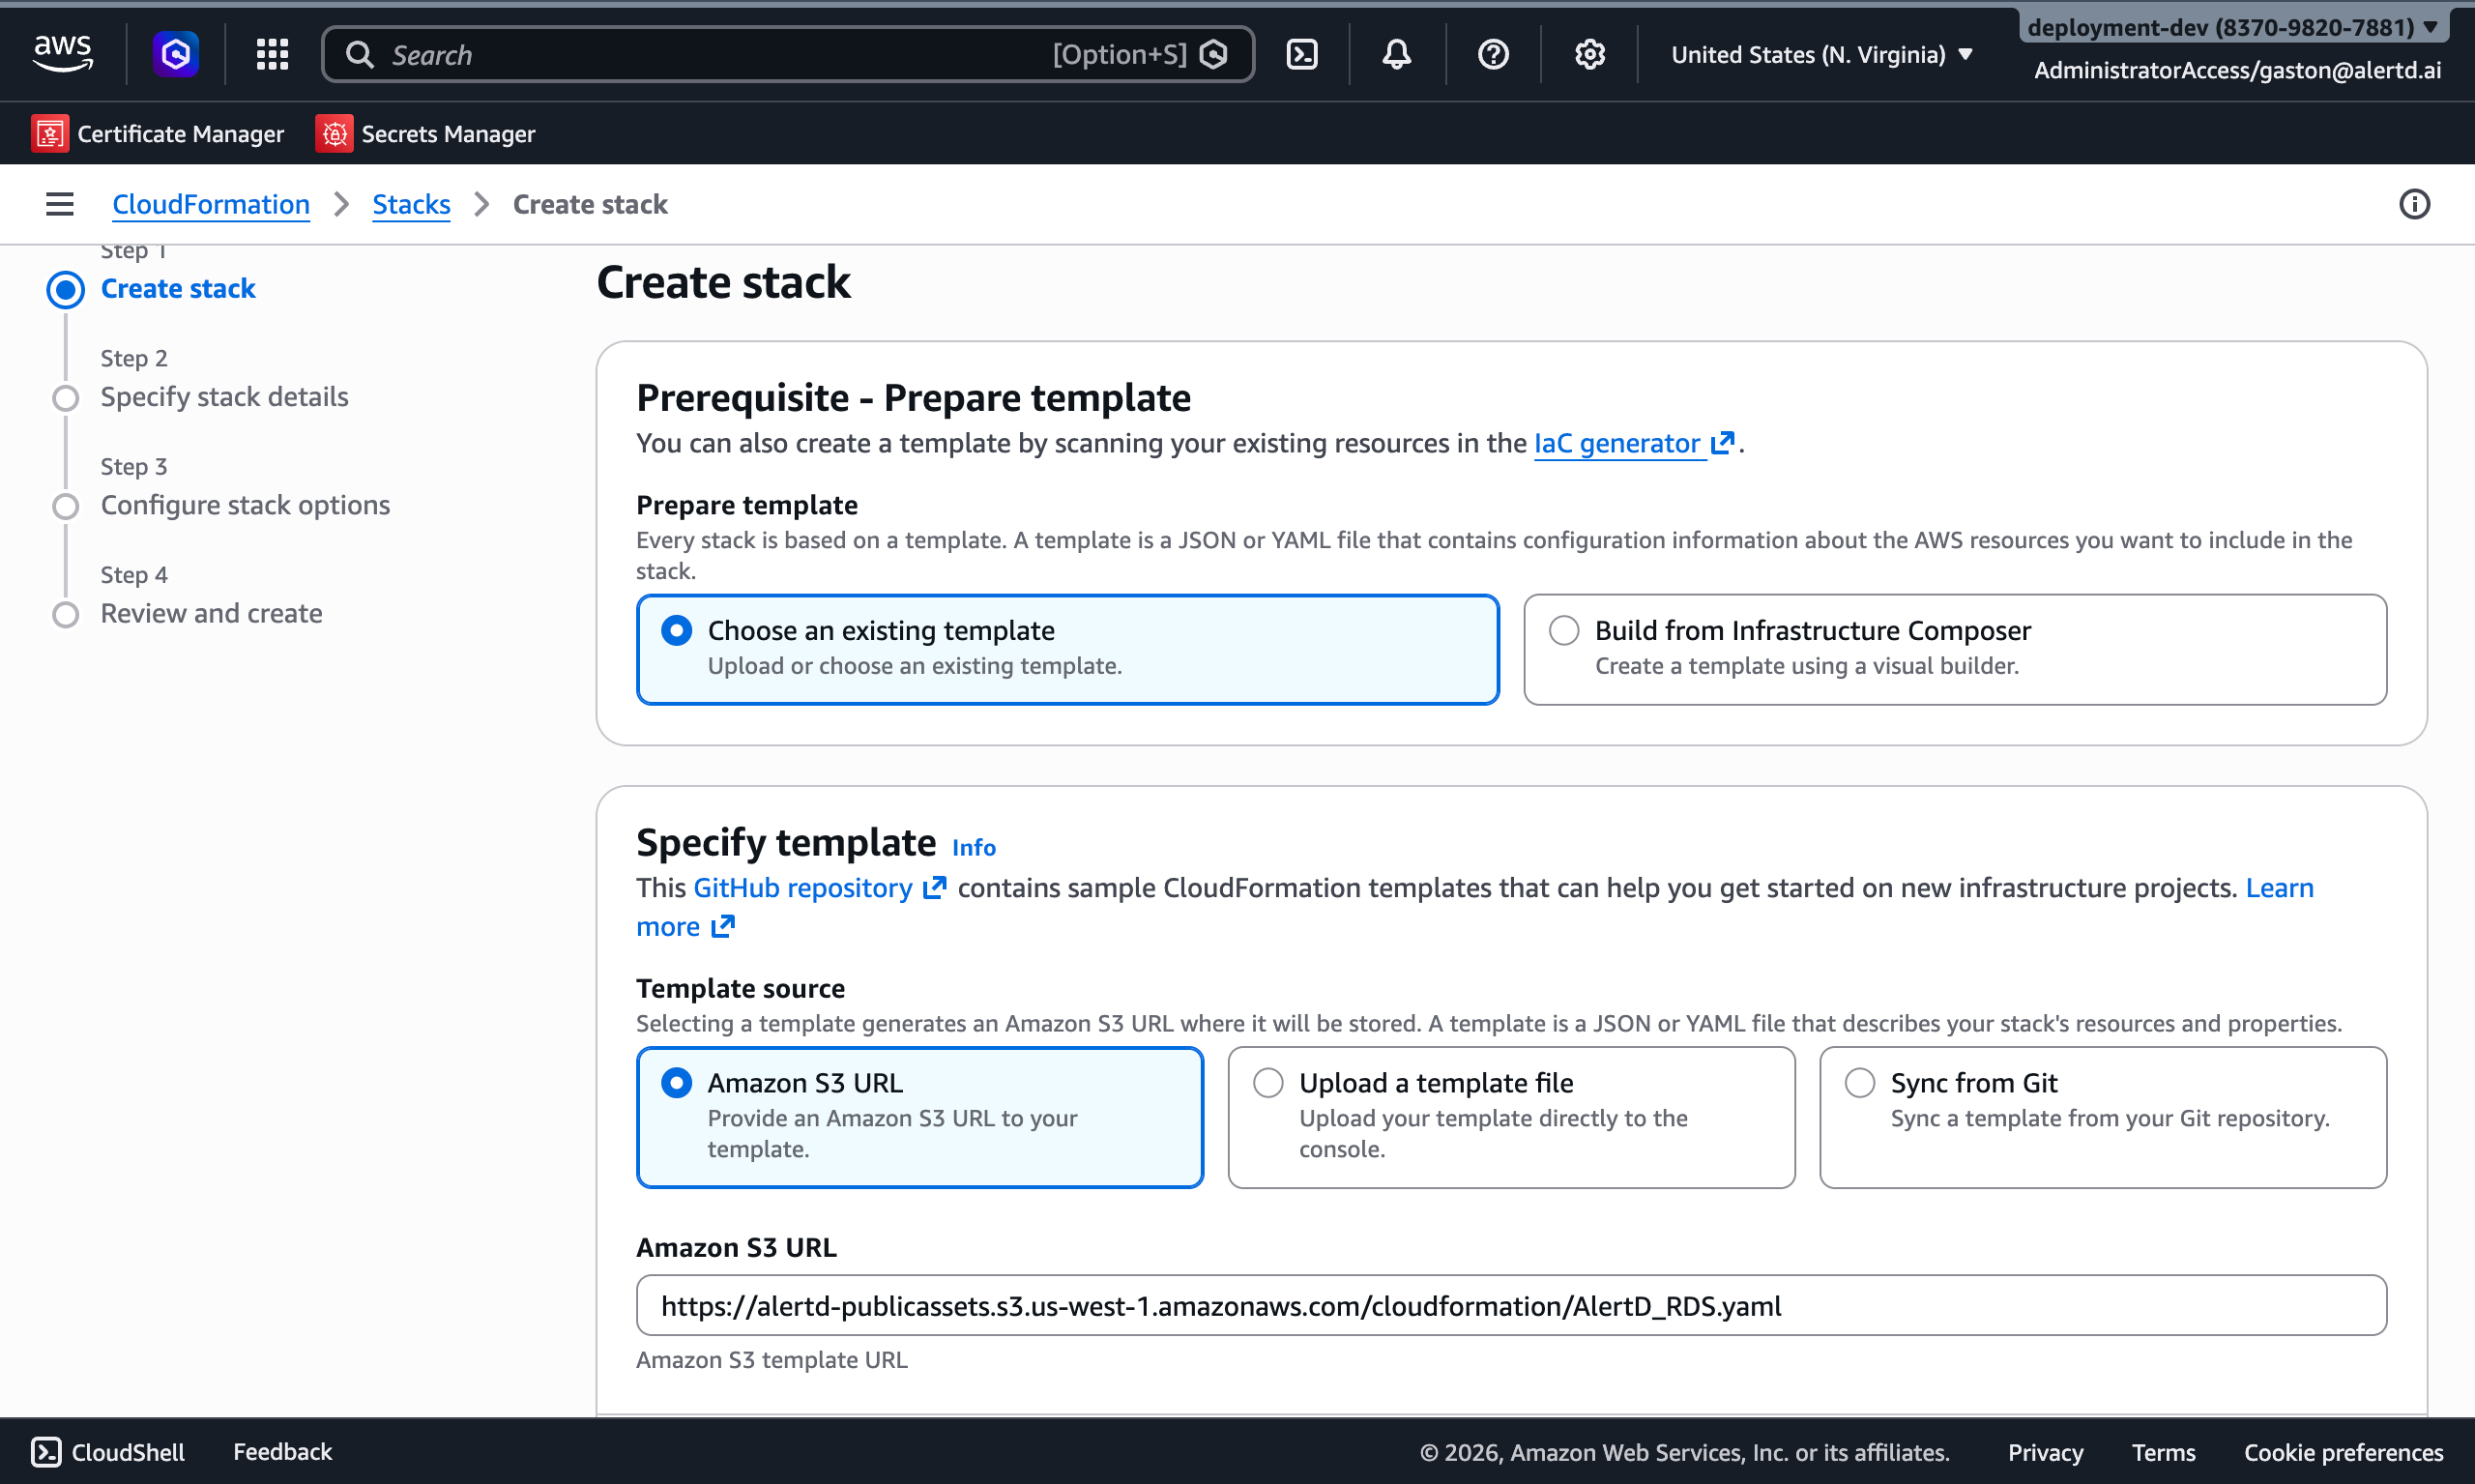2475x1484 pixels.
Task: Click the search magnifier icon
Action: 360,54
